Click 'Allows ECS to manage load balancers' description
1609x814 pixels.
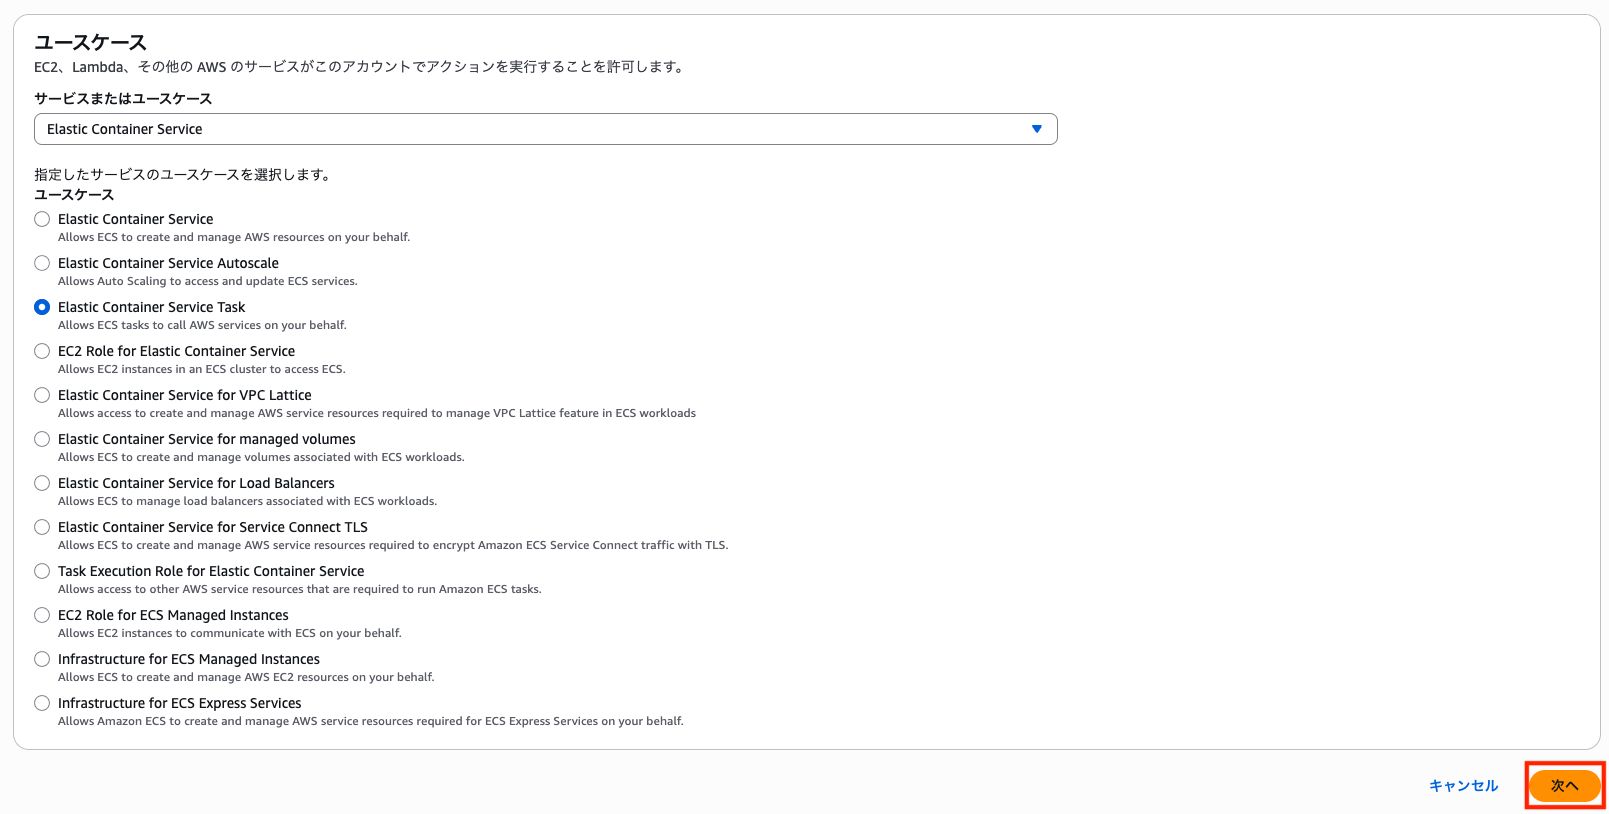click(247, 501)
